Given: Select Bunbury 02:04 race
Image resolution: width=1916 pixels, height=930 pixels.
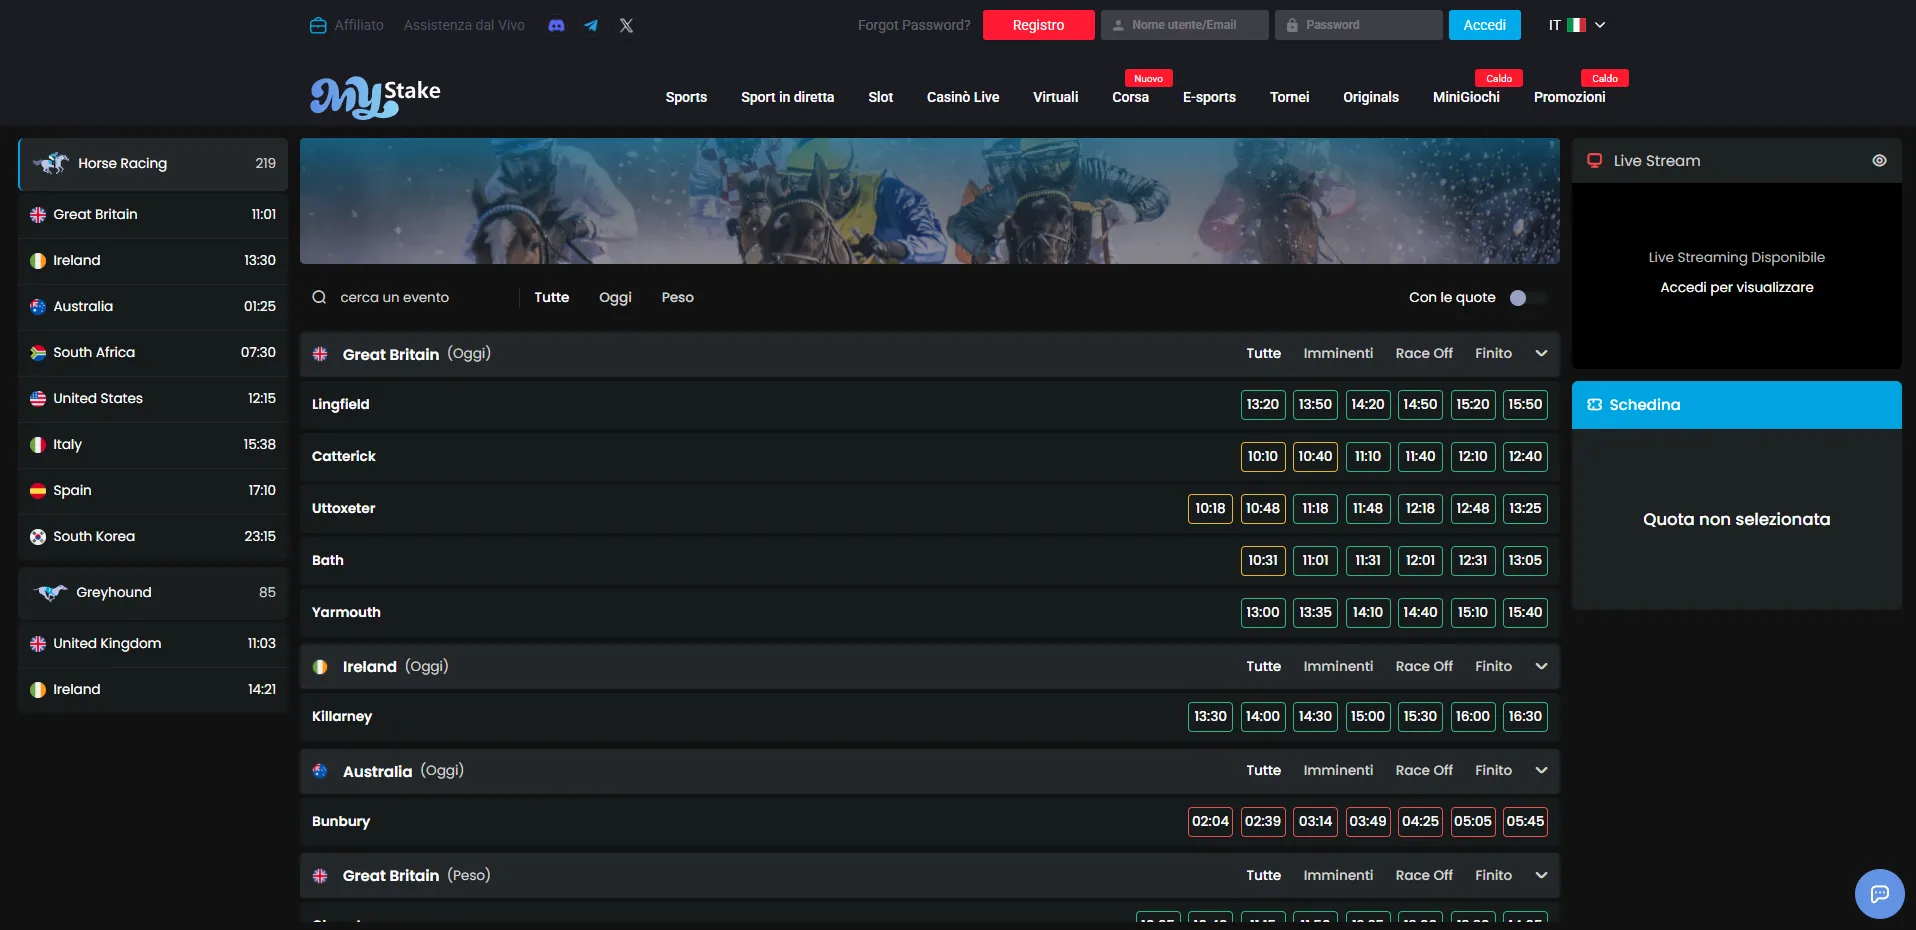Looking at the screenshot, I should 1210,821.
